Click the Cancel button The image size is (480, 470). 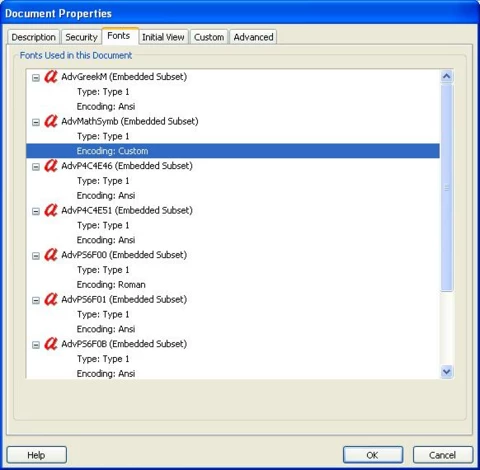point(443,455)
